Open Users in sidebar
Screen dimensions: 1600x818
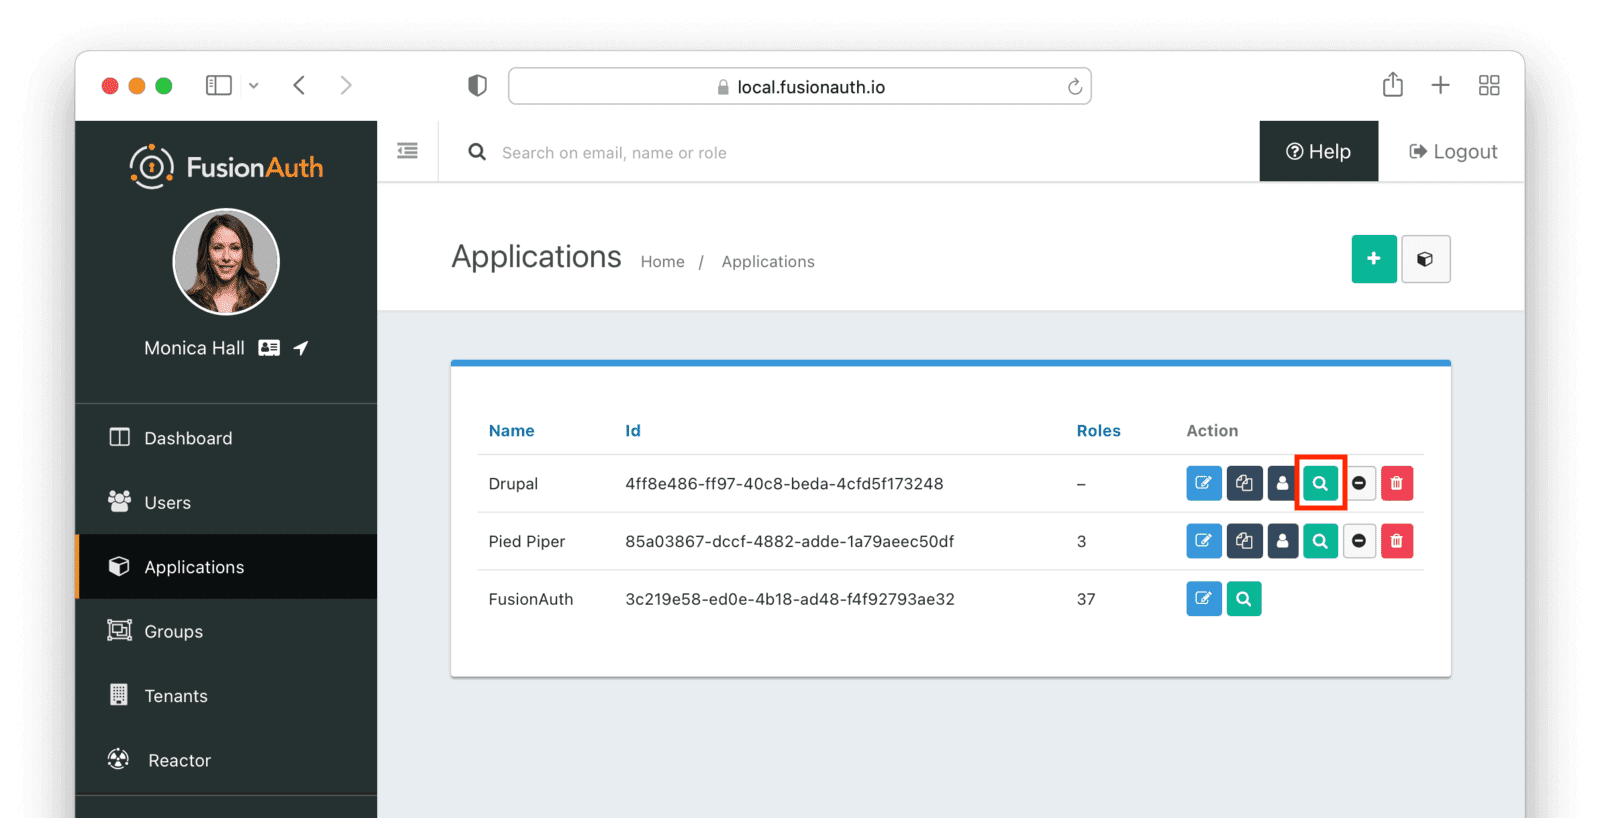[226, 502]
